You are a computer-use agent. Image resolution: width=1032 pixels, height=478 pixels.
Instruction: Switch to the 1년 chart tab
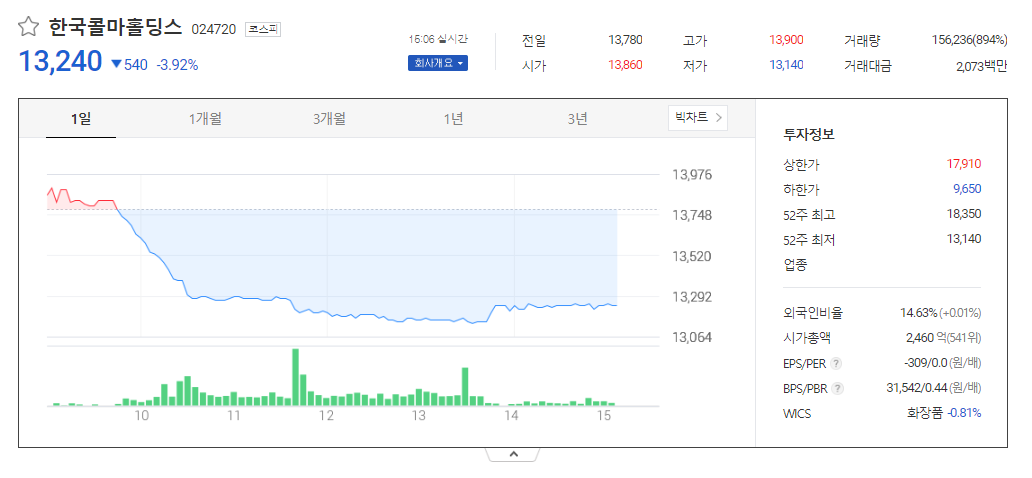[453, 119]
